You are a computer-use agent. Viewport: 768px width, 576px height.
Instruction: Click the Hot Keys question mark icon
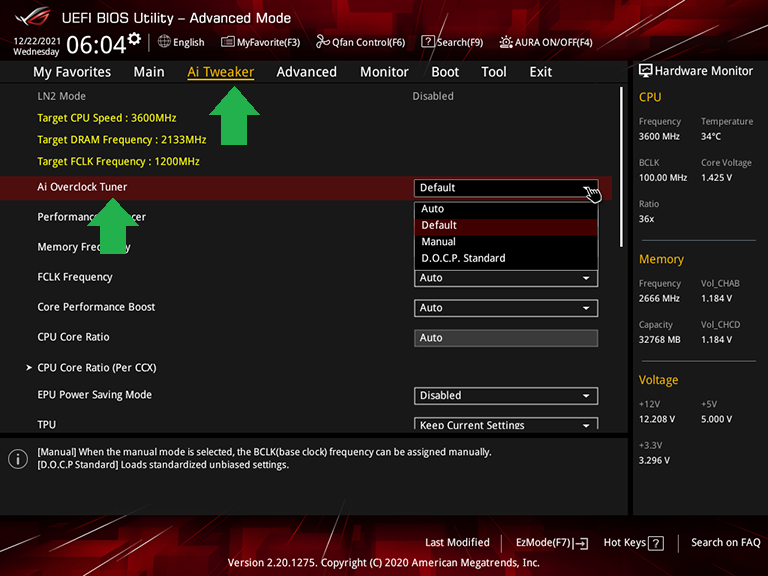(x=656, y=543)
